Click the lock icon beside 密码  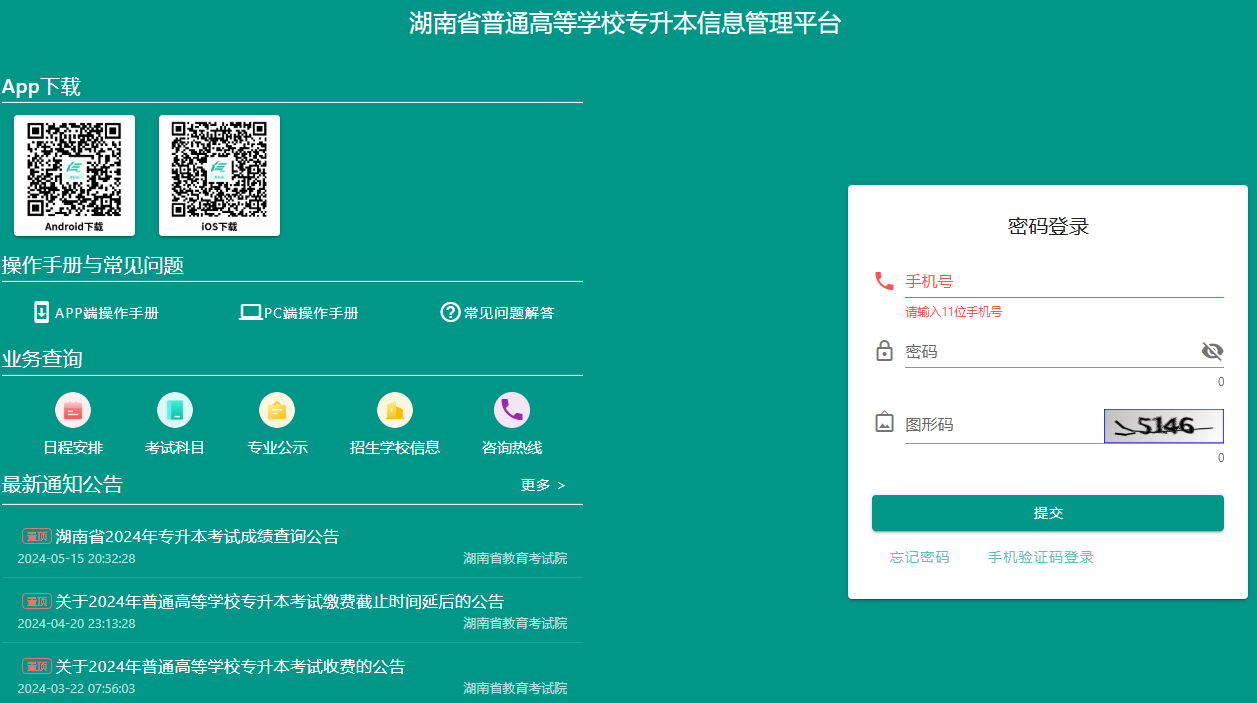[884, 351]
